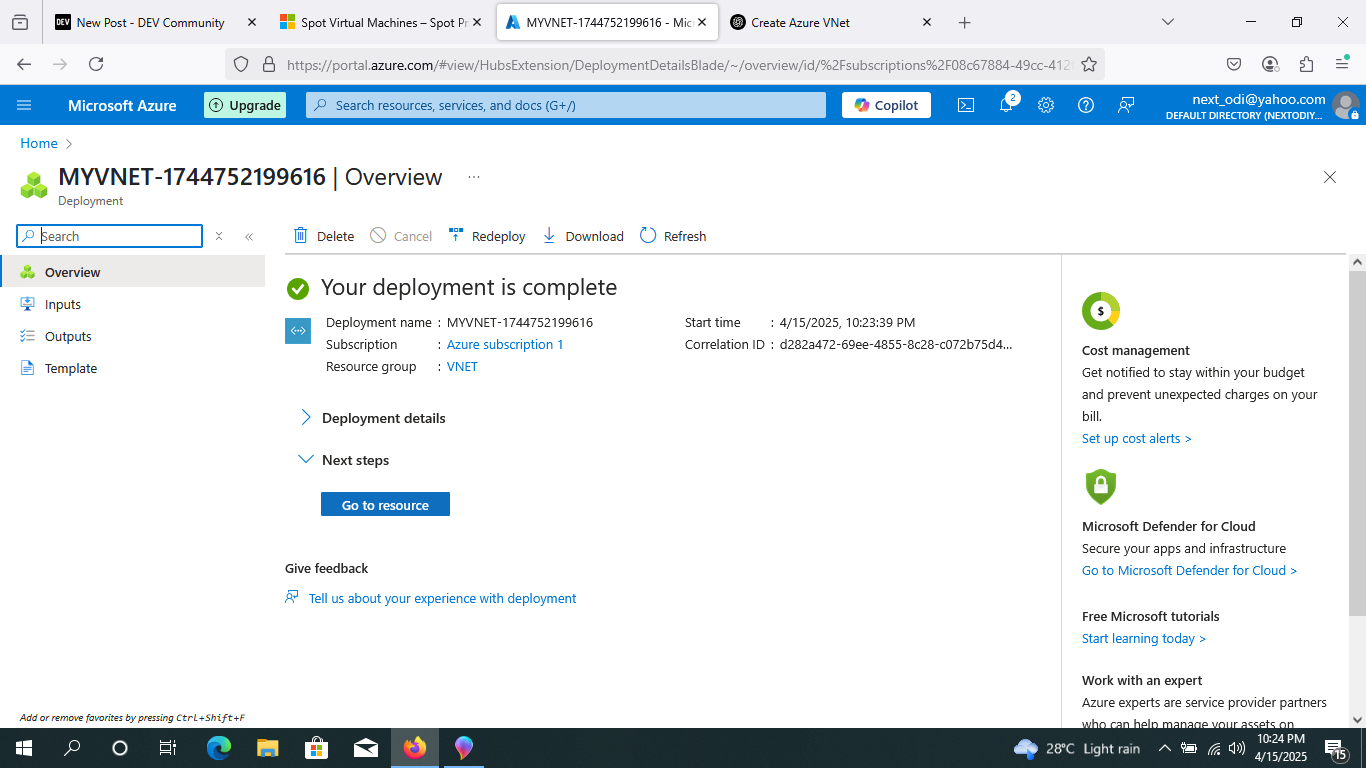The width and height of the screenshot is (1366, 768).
Task: Open the VNET resource group link
Action: 462,366
